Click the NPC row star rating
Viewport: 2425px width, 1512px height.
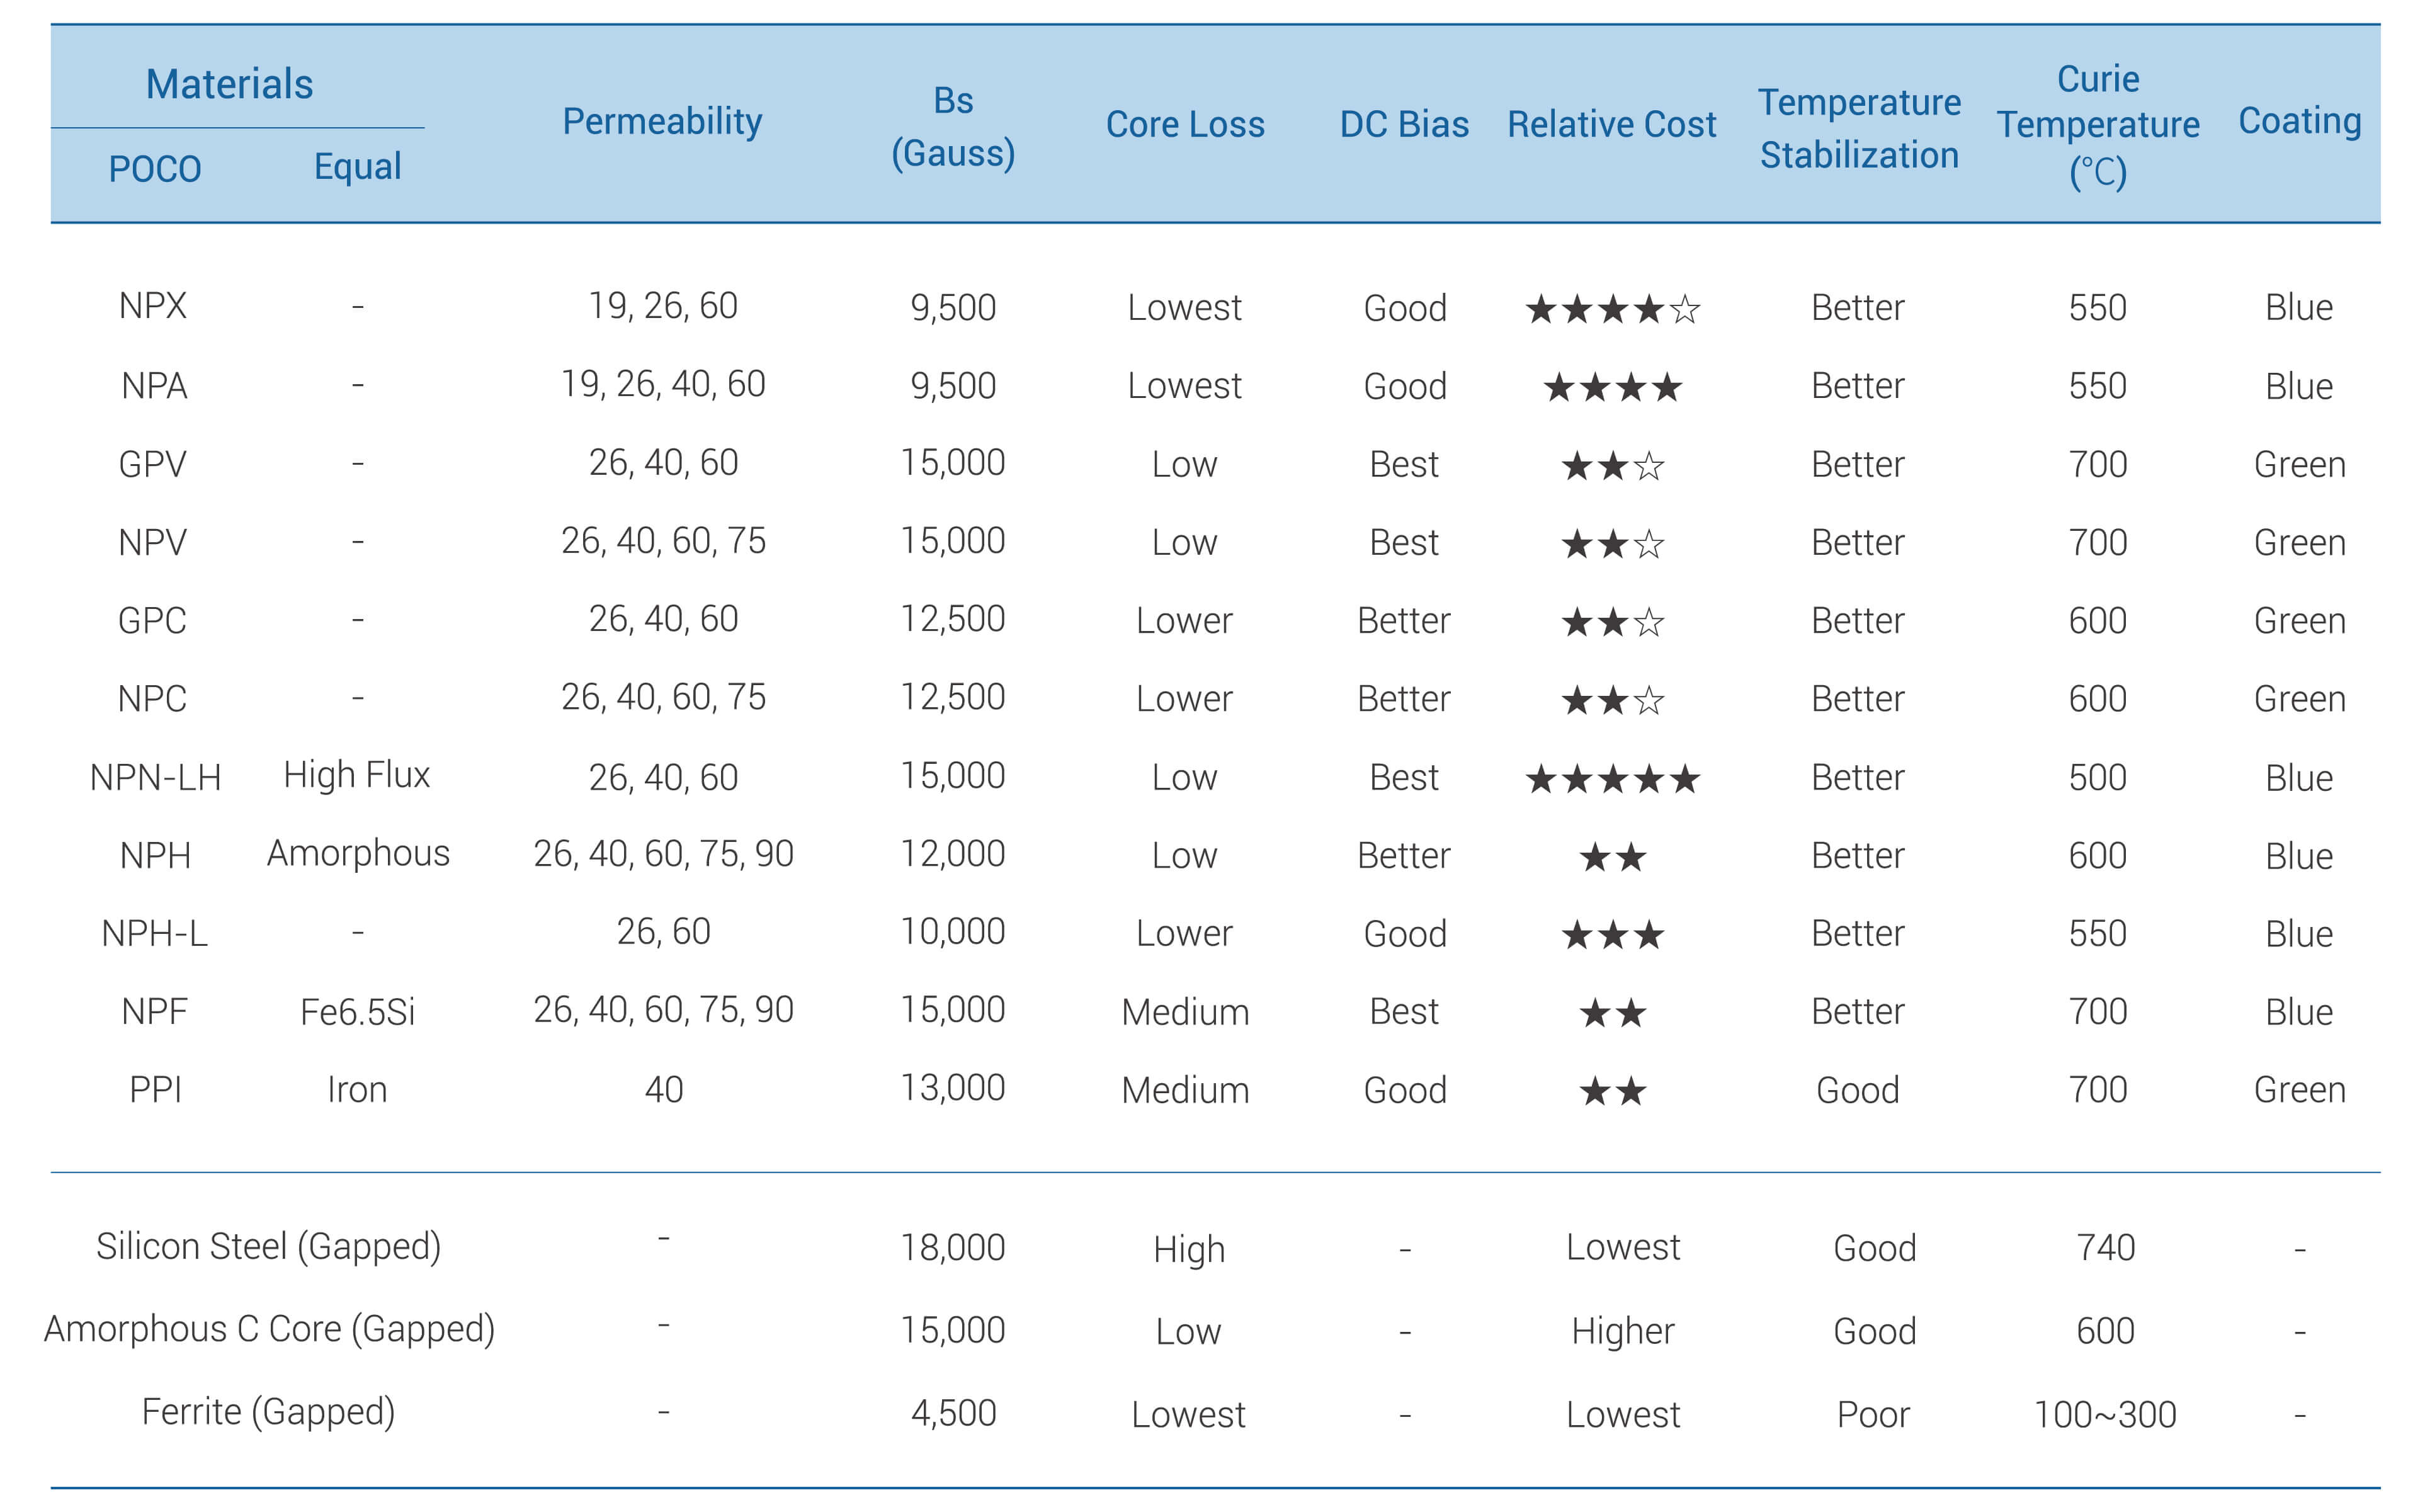tap(1611, 700)
